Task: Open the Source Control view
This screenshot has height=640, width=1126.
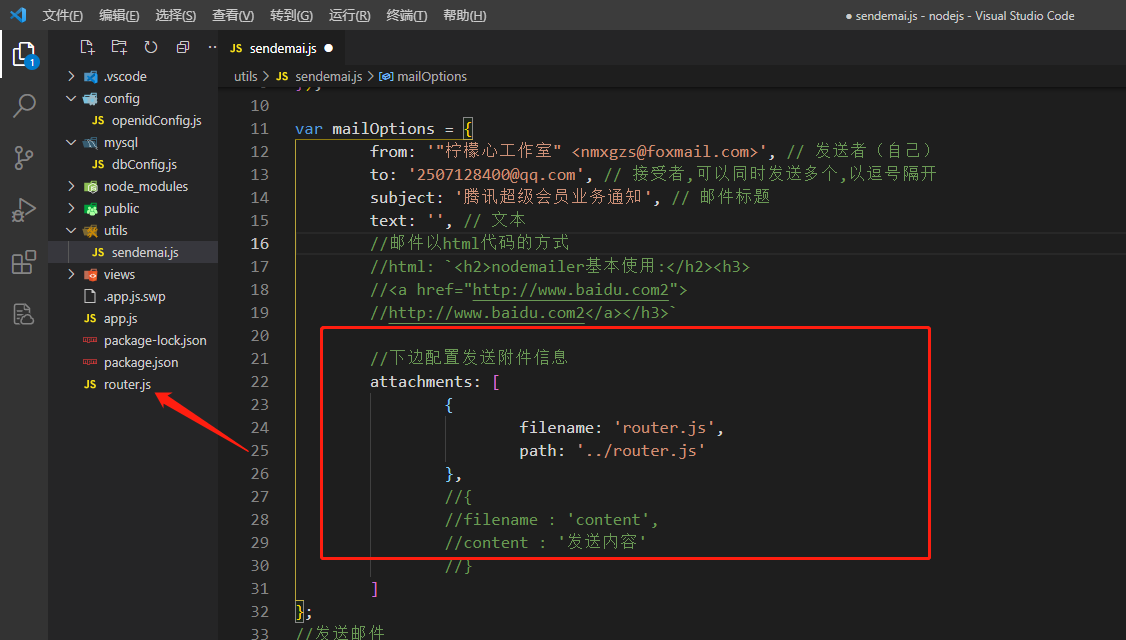Action: tap(24, 157)
